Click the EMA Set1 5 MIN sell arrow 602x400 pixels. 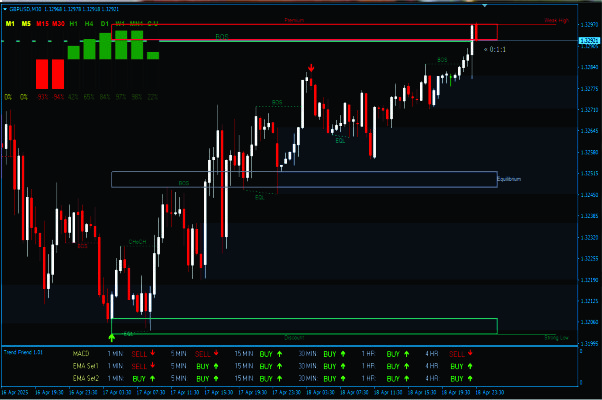click(218, 367)
